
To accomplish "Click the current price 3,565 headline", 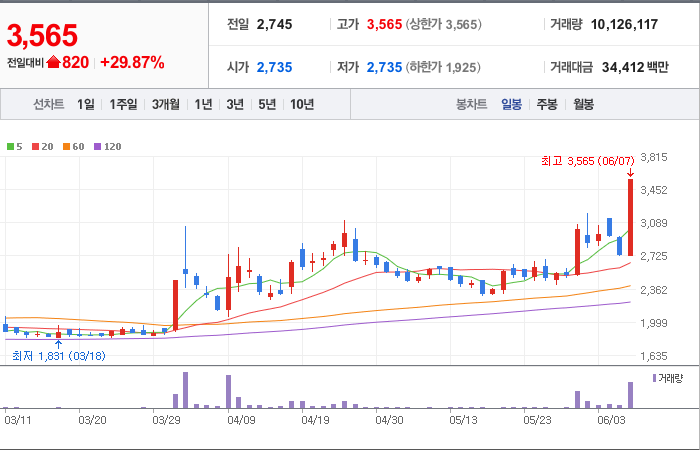I will [42, 35].
